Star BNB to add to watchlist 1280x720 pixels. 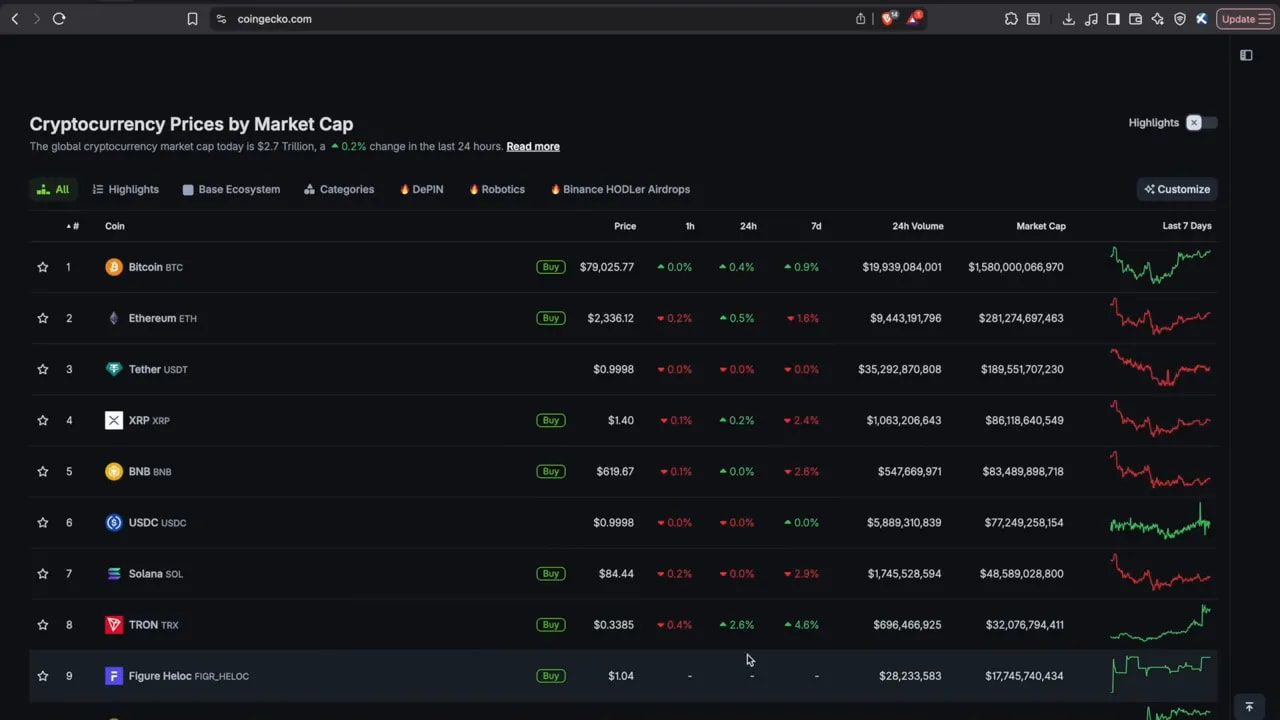(43, 471)
